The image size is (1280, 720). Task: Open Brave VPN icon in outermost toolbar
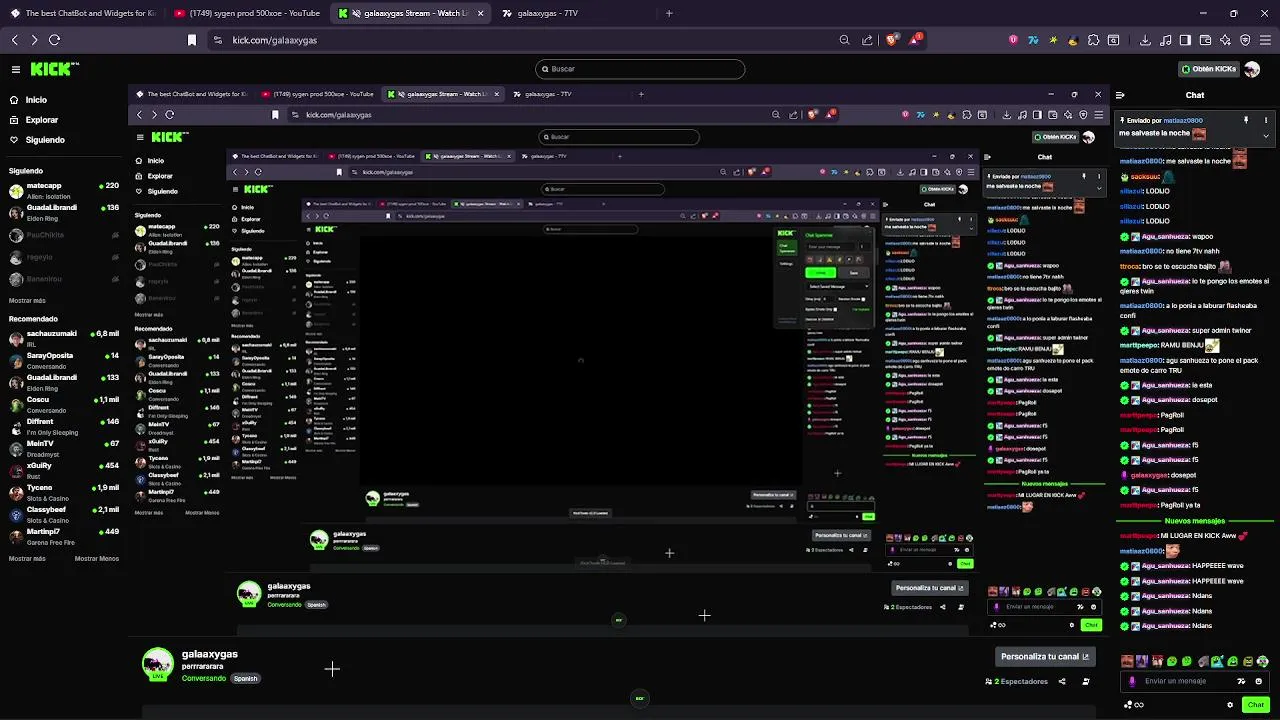1245,40
